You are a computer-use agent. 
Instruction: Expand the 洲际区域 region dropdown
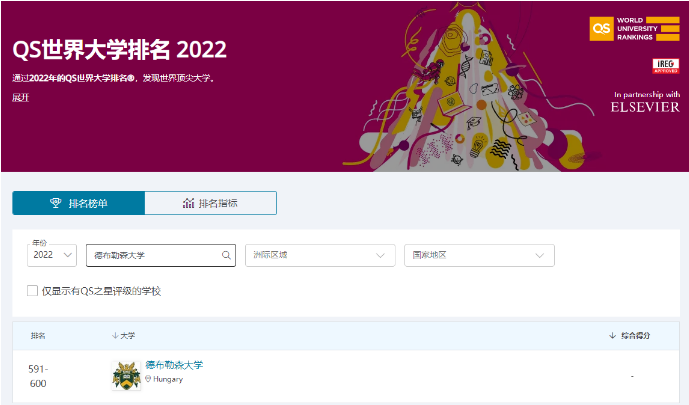[319, 256]
